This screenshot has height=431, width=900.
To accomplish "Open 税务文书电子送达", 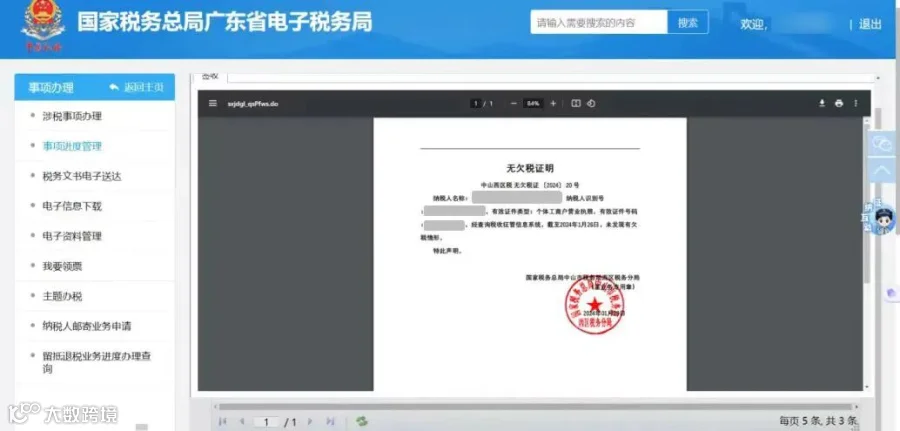I will [82, 176].
